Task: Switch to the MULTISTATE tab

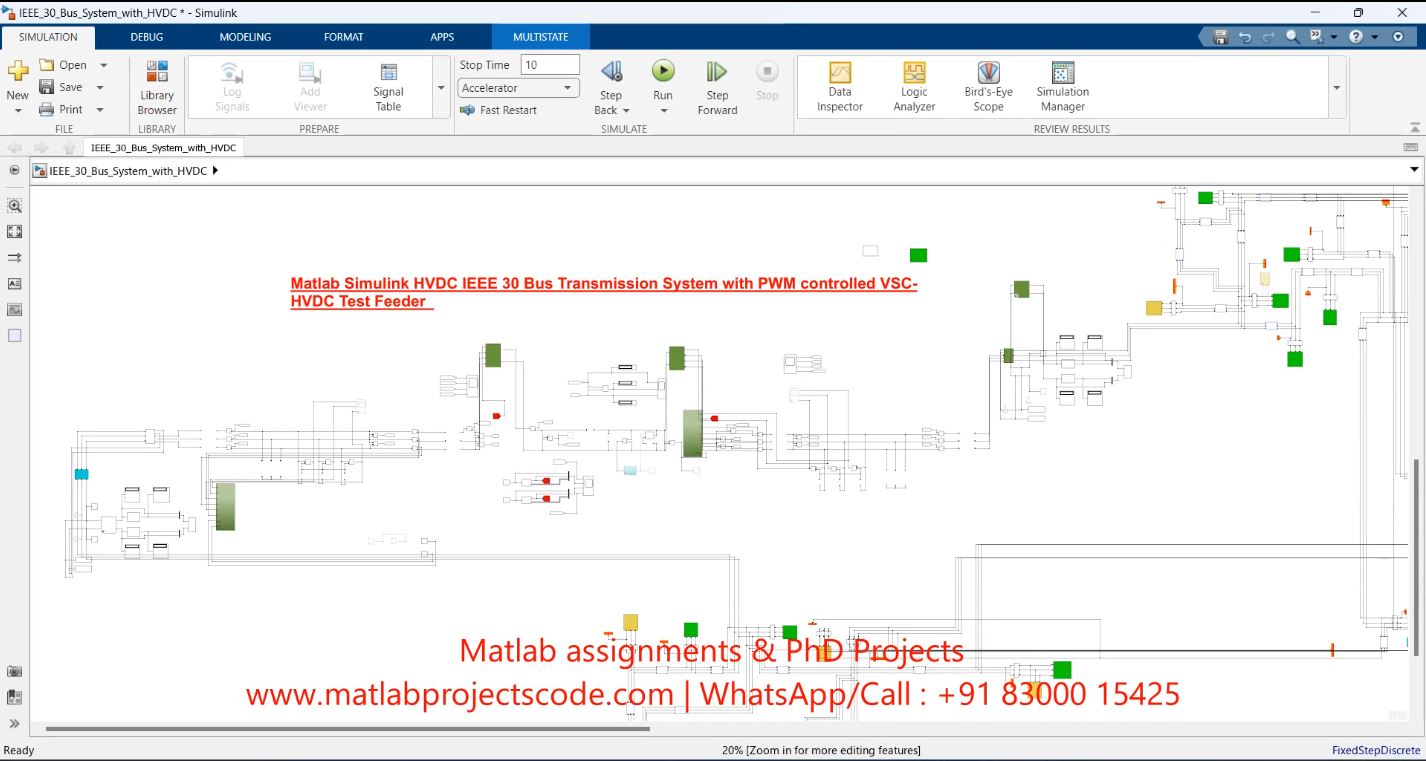Action: pos(540,37)
